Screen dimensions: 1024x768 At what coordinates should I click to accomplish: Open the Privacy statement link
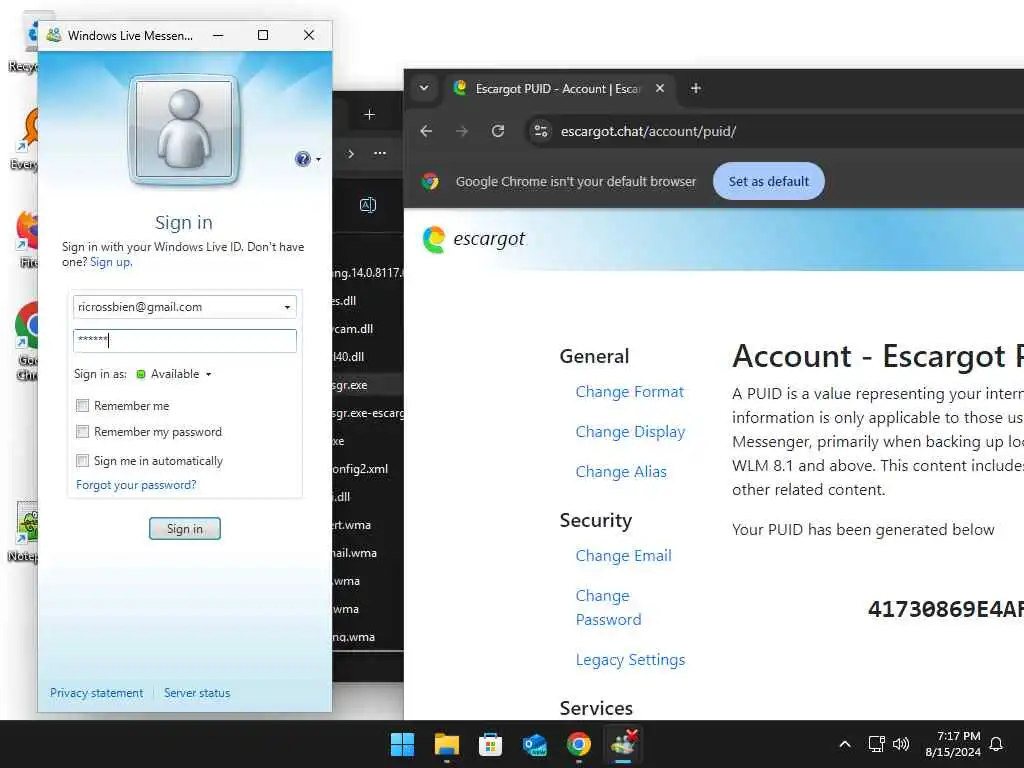(x=96, y=693)
